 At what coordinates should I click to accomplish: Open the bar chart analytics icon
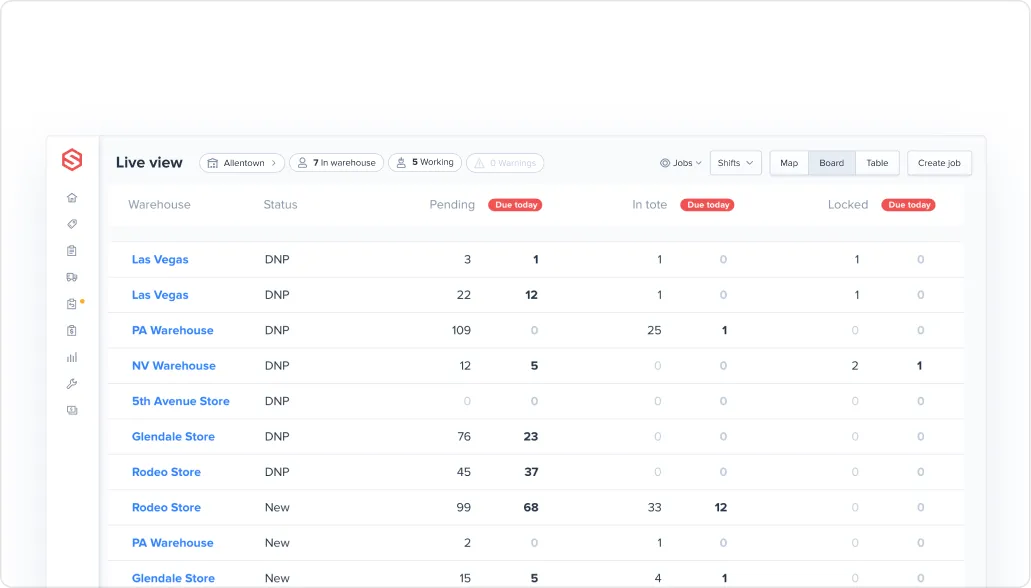pos(71,357)
